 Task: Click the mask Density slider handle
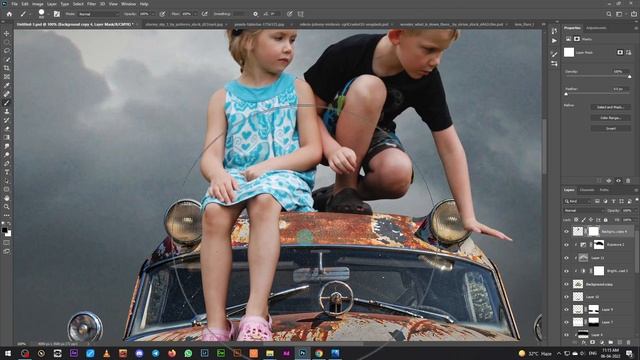[x=629, y=76]
